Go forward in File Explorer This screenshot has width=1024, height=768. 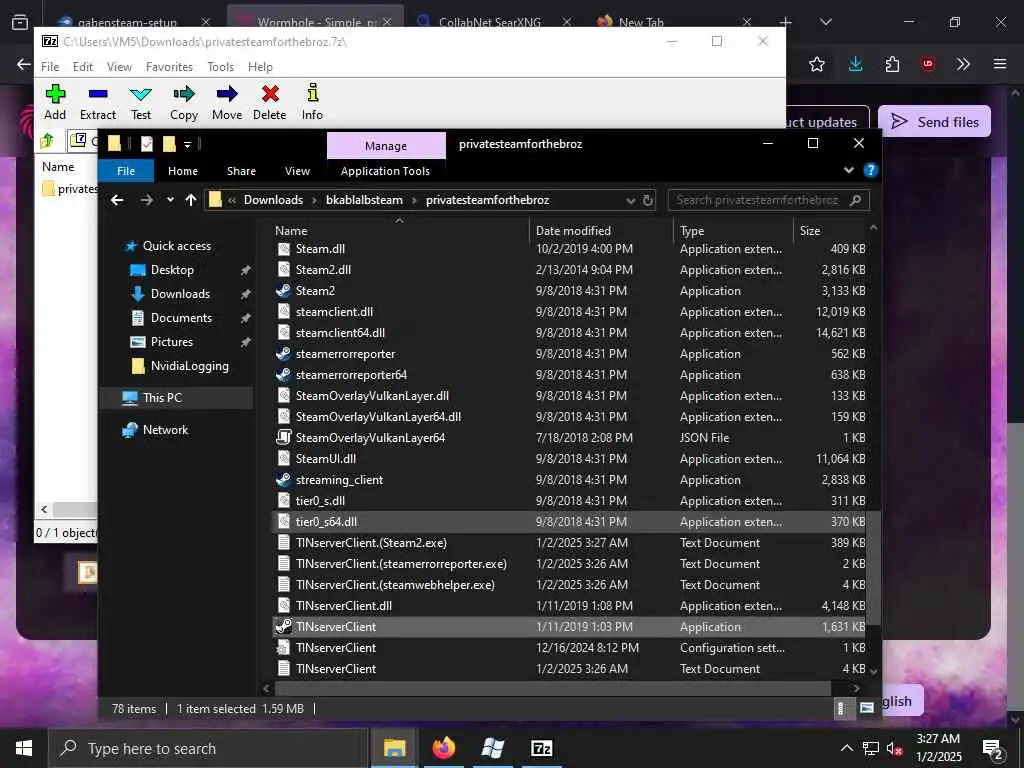pyautogui.click(x=146, y=200)
